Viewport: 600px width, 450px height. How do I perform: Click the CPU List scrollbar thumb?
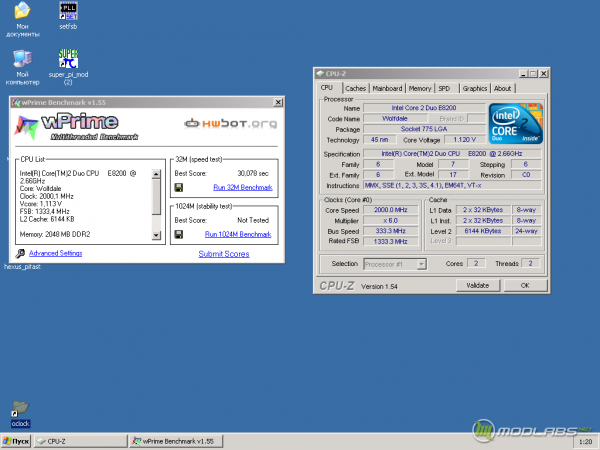(x=156, y=197)
